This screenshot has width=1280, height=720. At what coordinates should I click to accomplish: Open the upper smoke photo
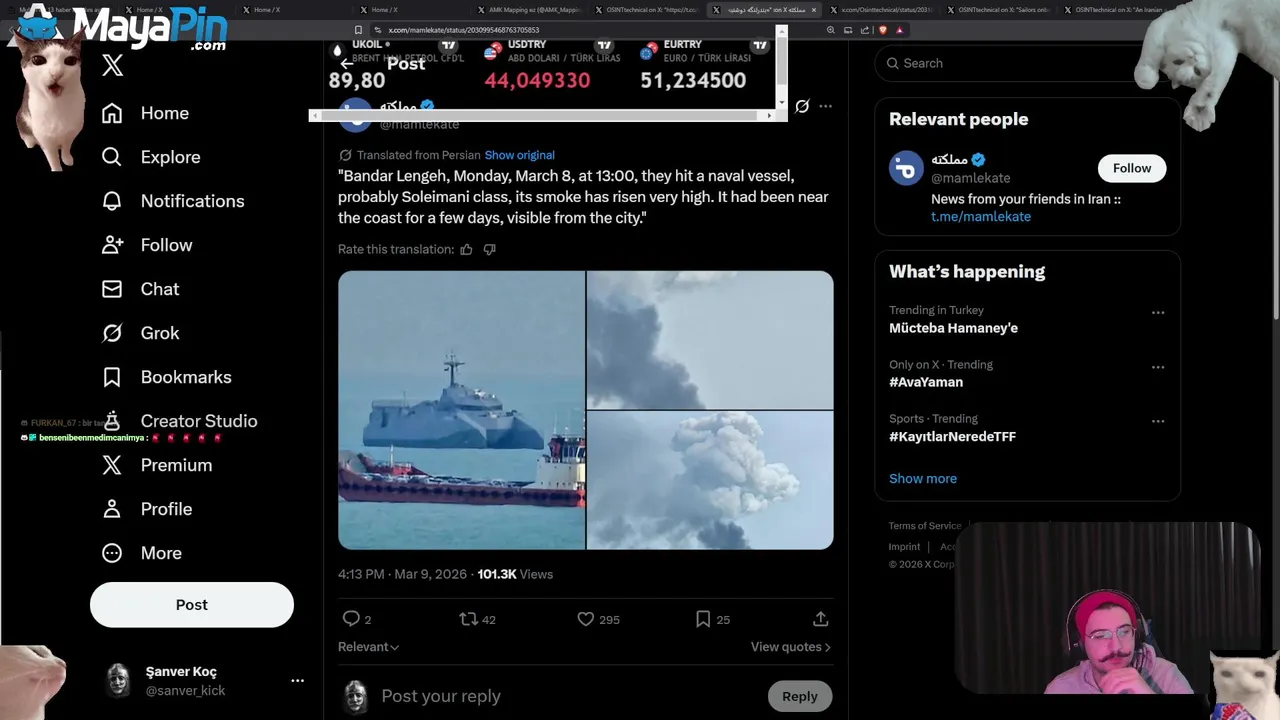click(710, 340)
